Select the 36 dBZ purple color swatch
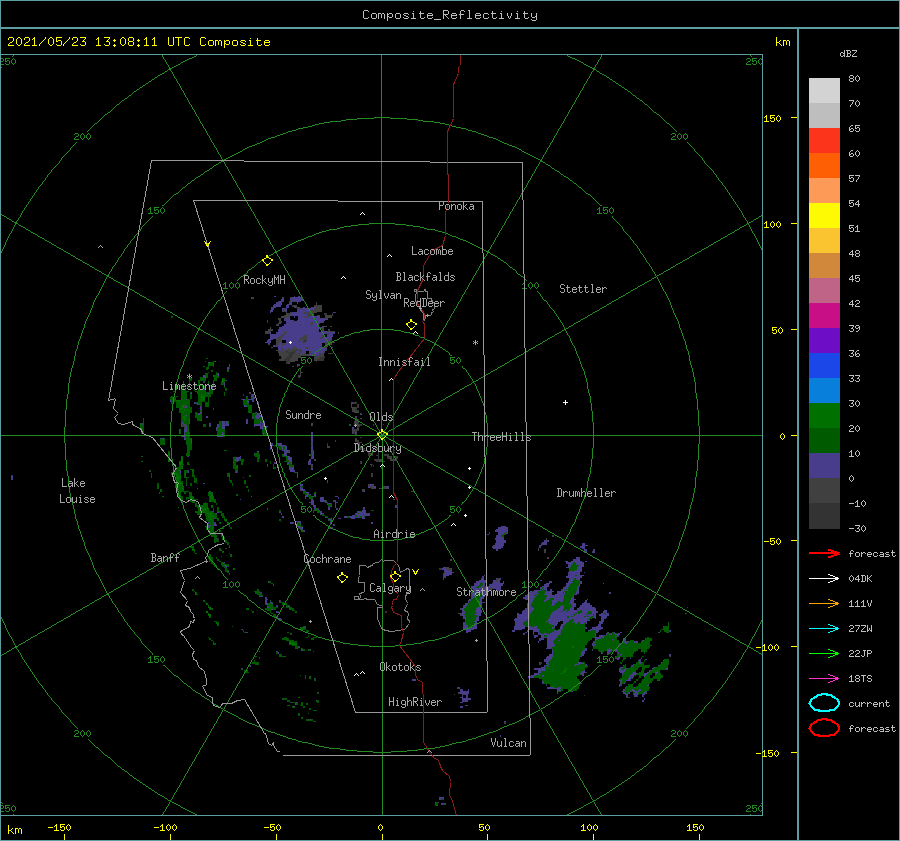This screenshot has width=900, height=841. pyautogui.click(x=824, y=340)
